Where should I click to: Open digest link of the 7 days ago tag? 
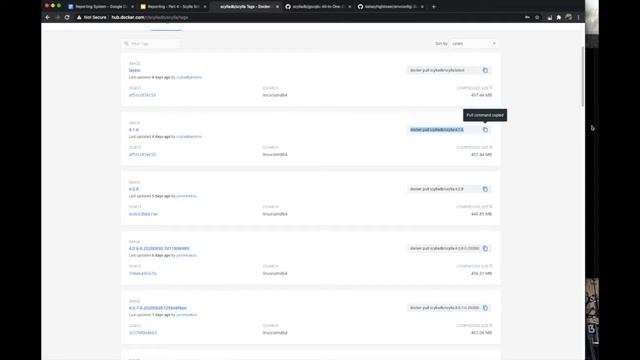coord(142,333)
